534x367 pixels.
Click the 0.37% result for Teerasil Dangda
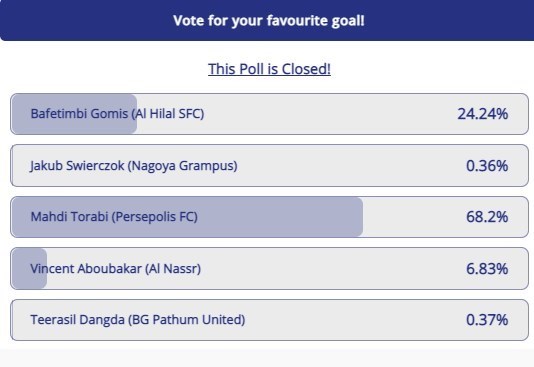pos(487,320)
